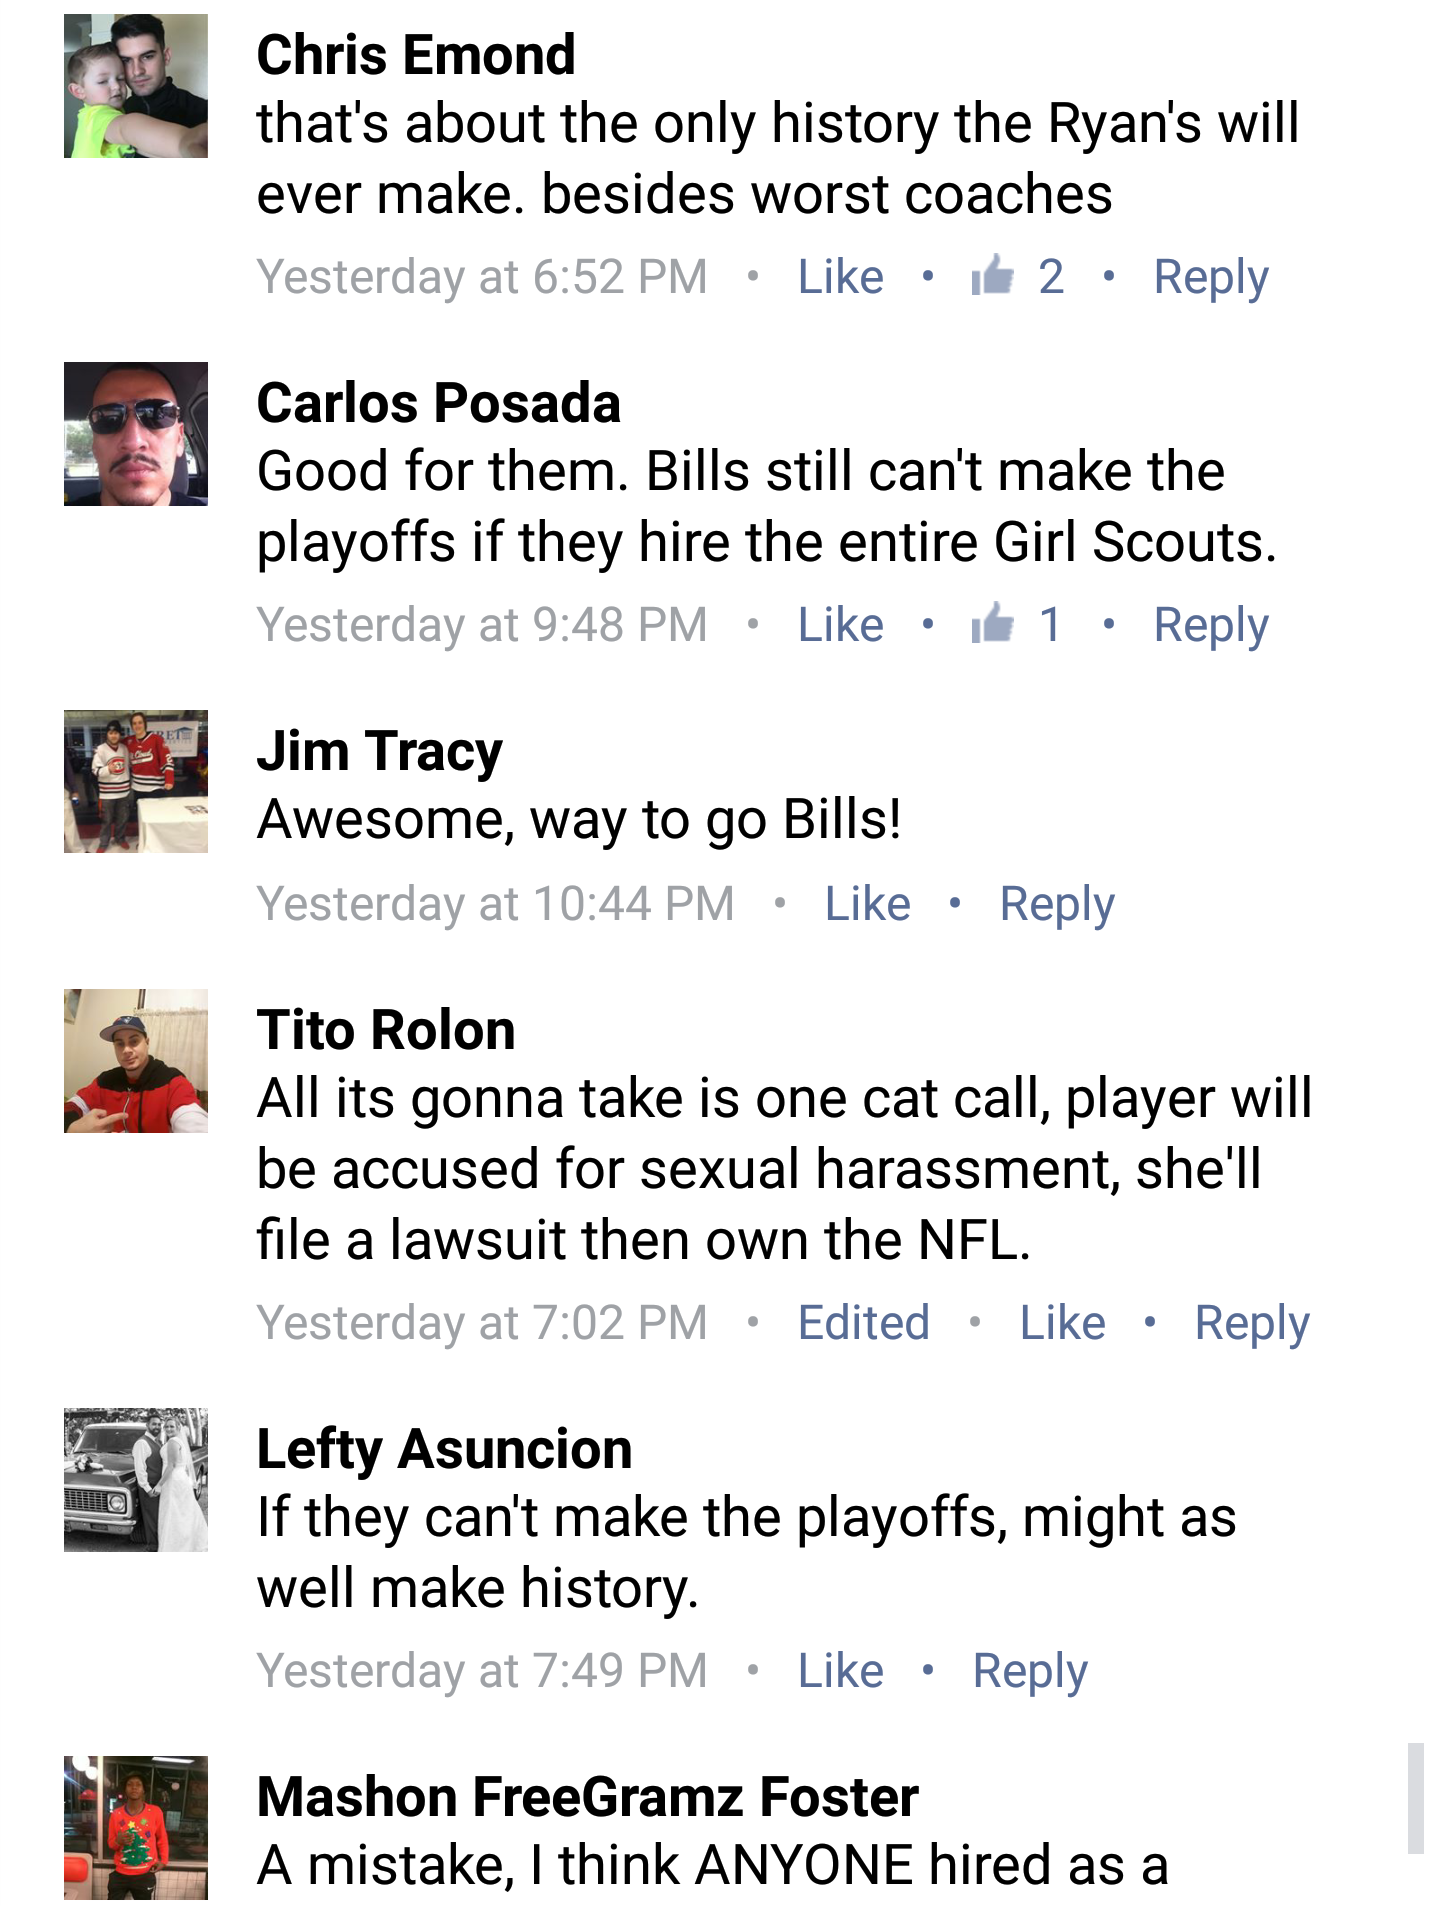This screenshot has height=1906, width=1440.
Task: Reply to Carlos Posada's comment
Action: [x=1210, y=625]
